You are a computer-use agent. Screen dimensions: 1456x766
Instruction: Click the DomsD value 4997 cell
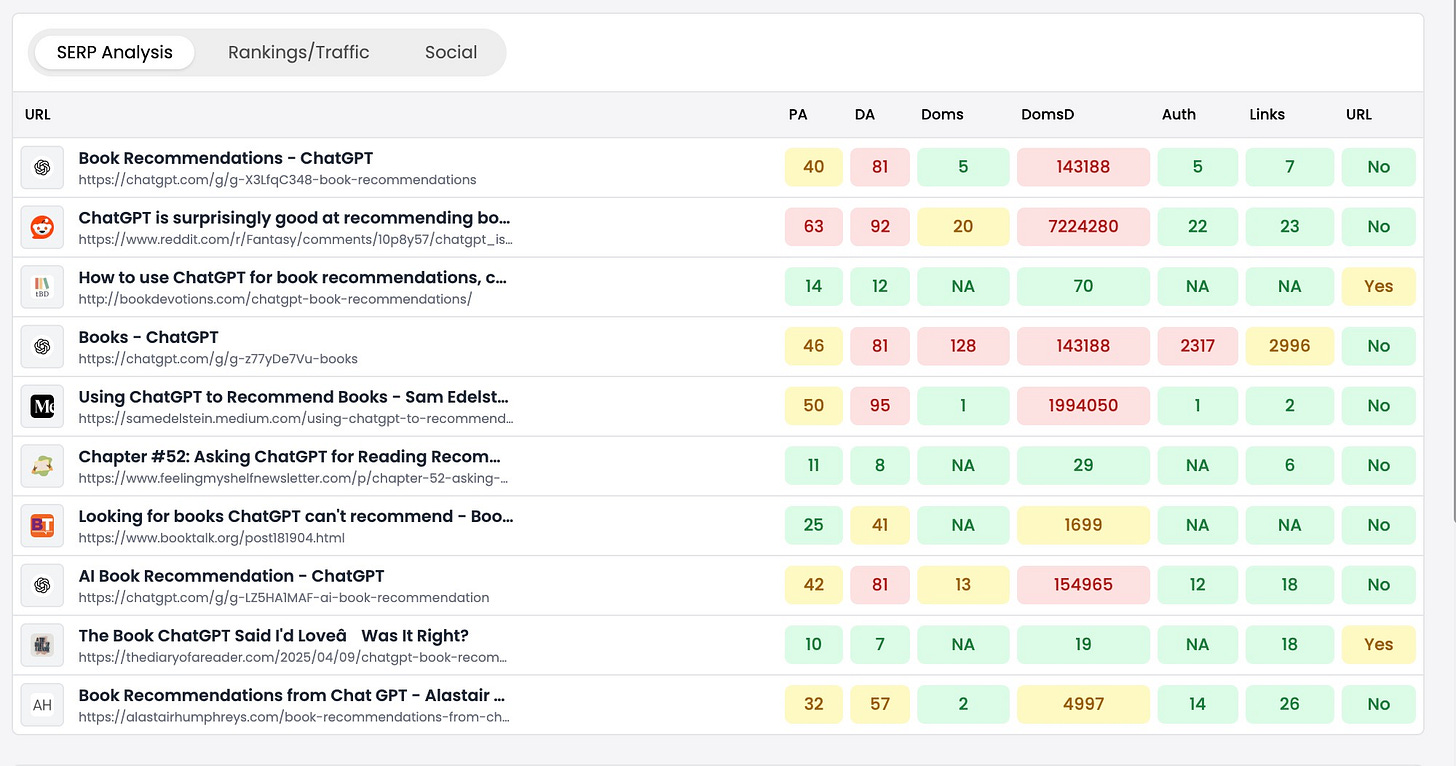1083,704
